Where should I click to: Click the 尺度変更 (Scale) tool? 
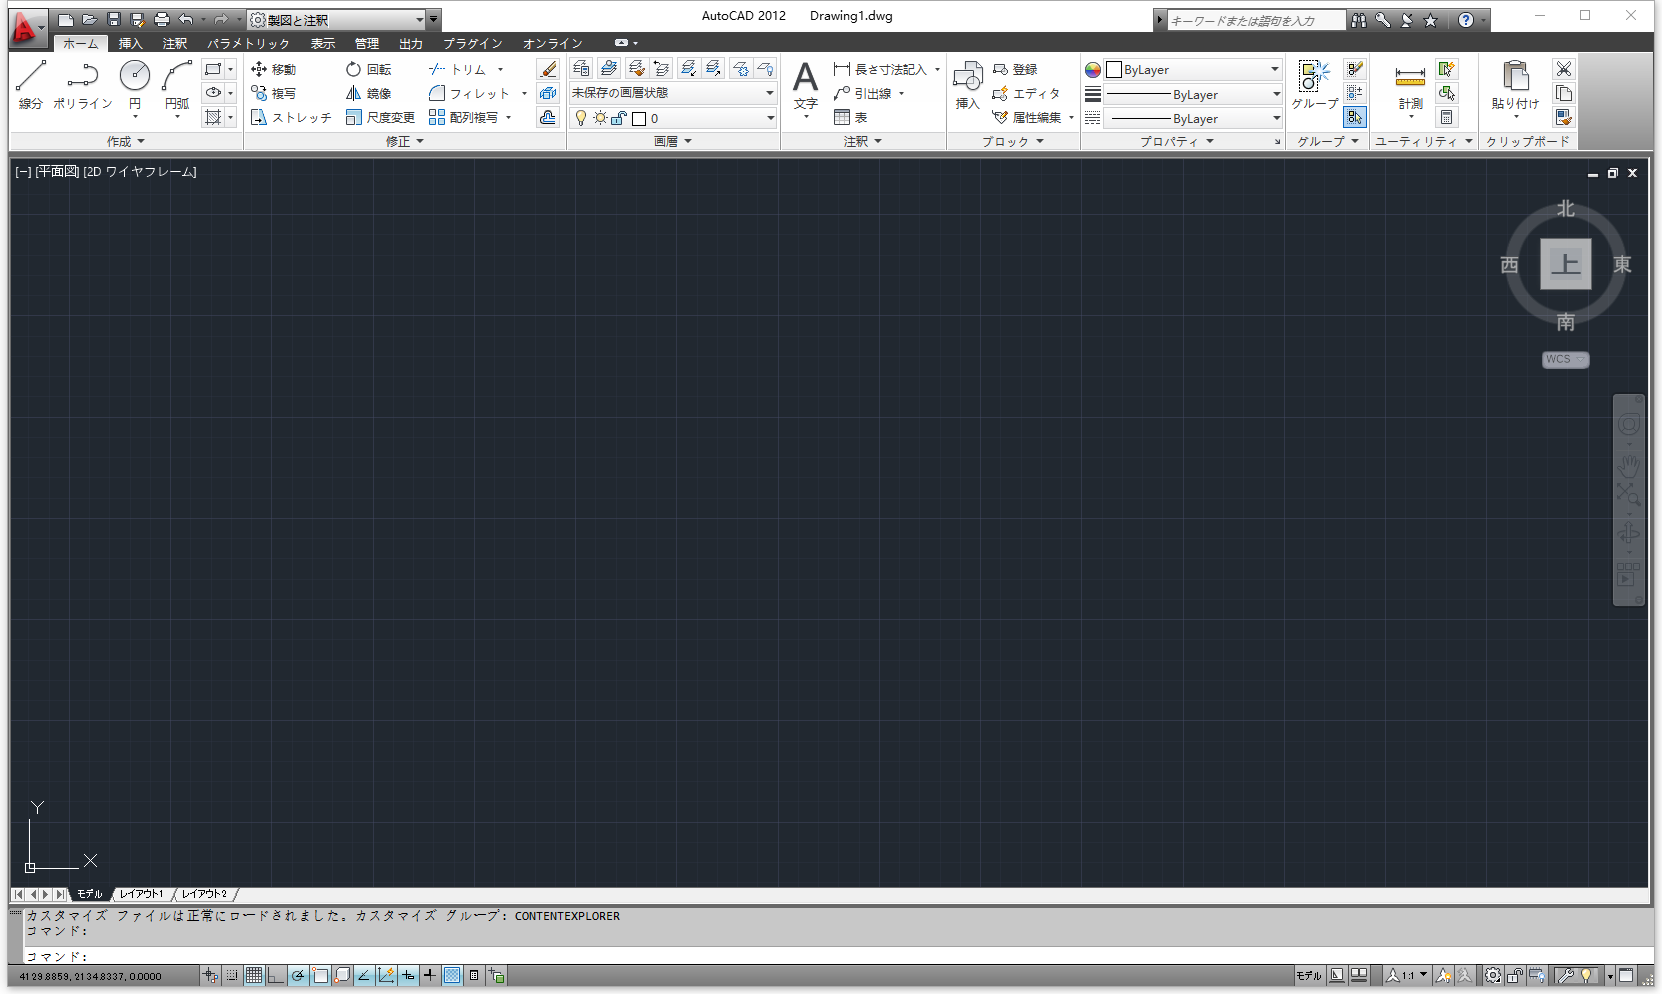point(380,117)
